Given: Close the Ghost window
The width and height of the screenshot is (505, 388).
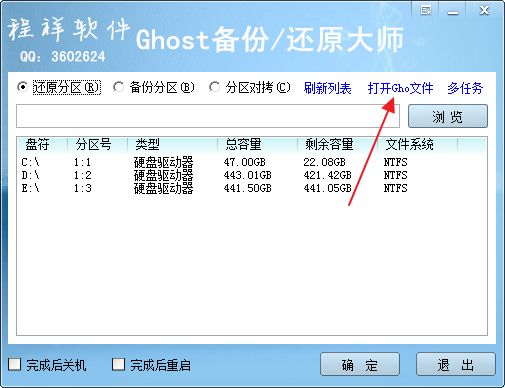Looking at the screenshot, I should coord(484,10).
